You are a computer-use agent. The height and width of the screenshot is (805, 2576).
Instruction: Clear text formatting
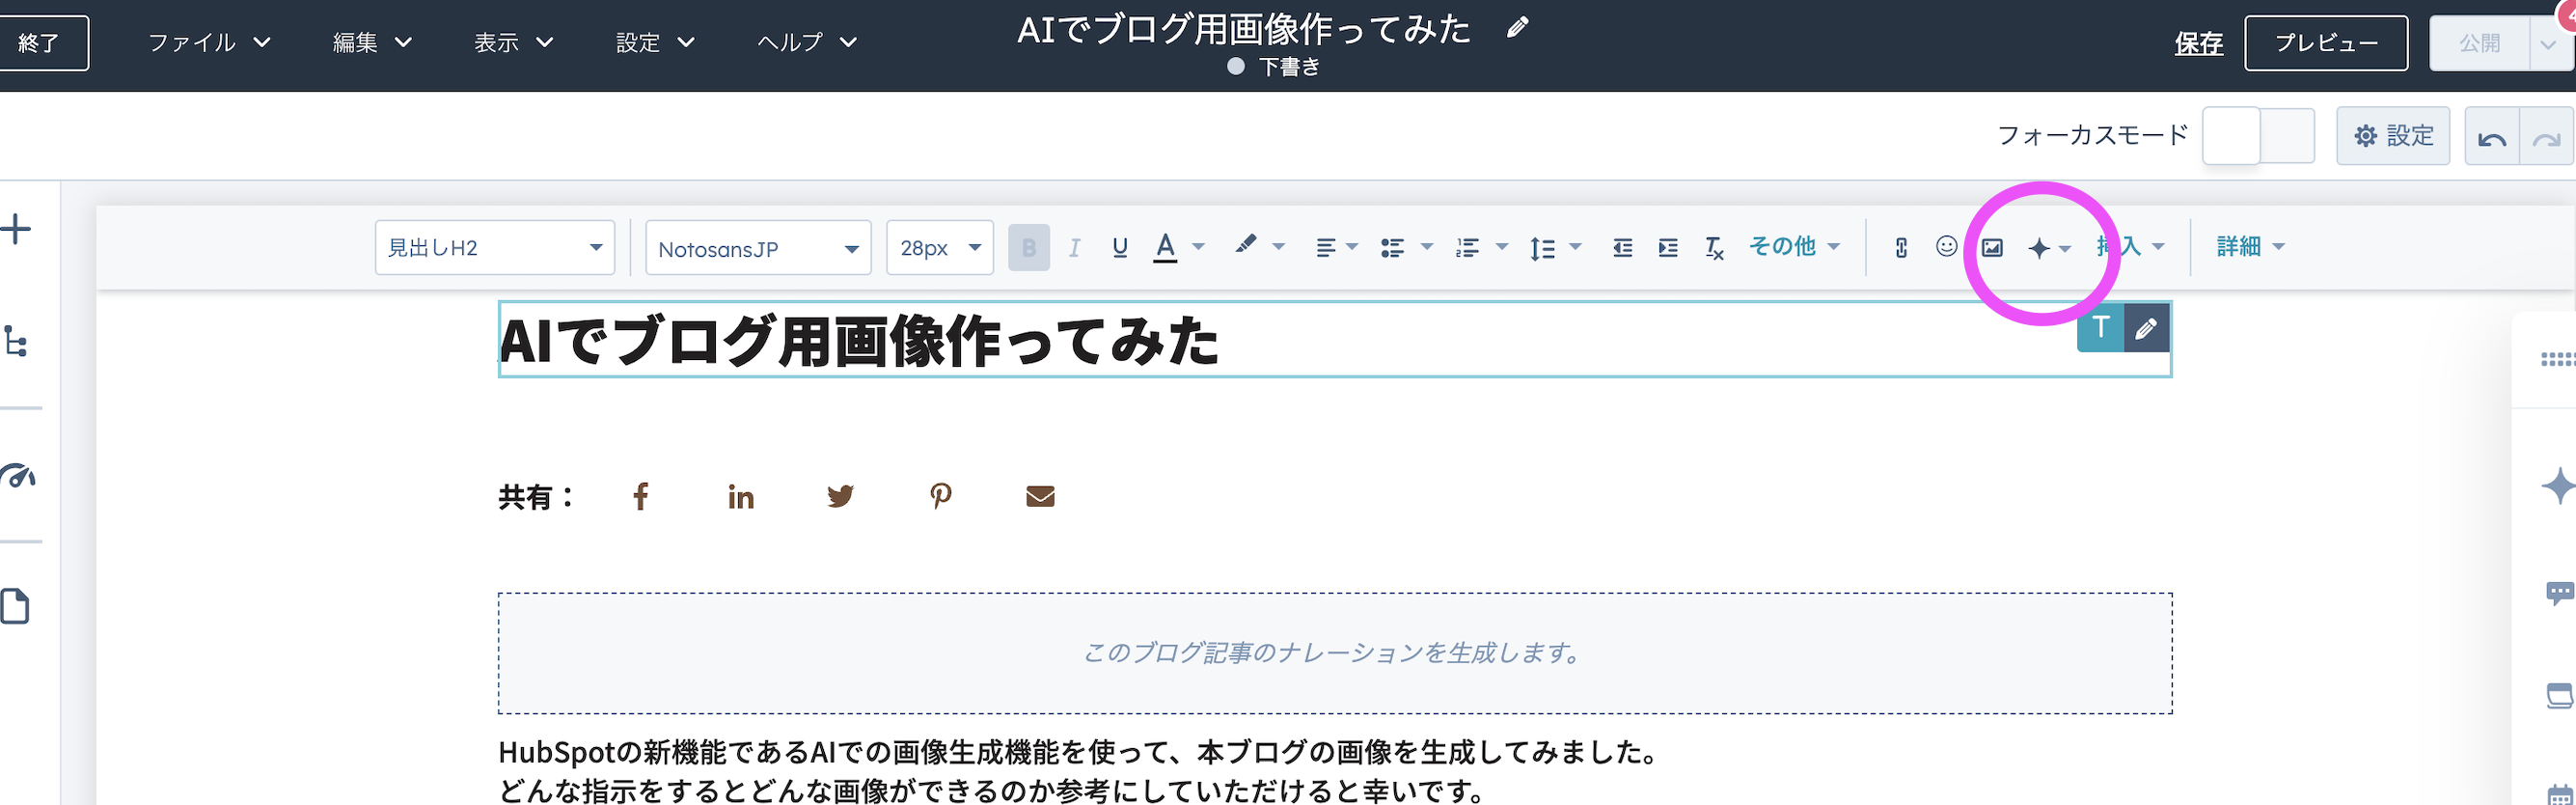coord(1714,248)
